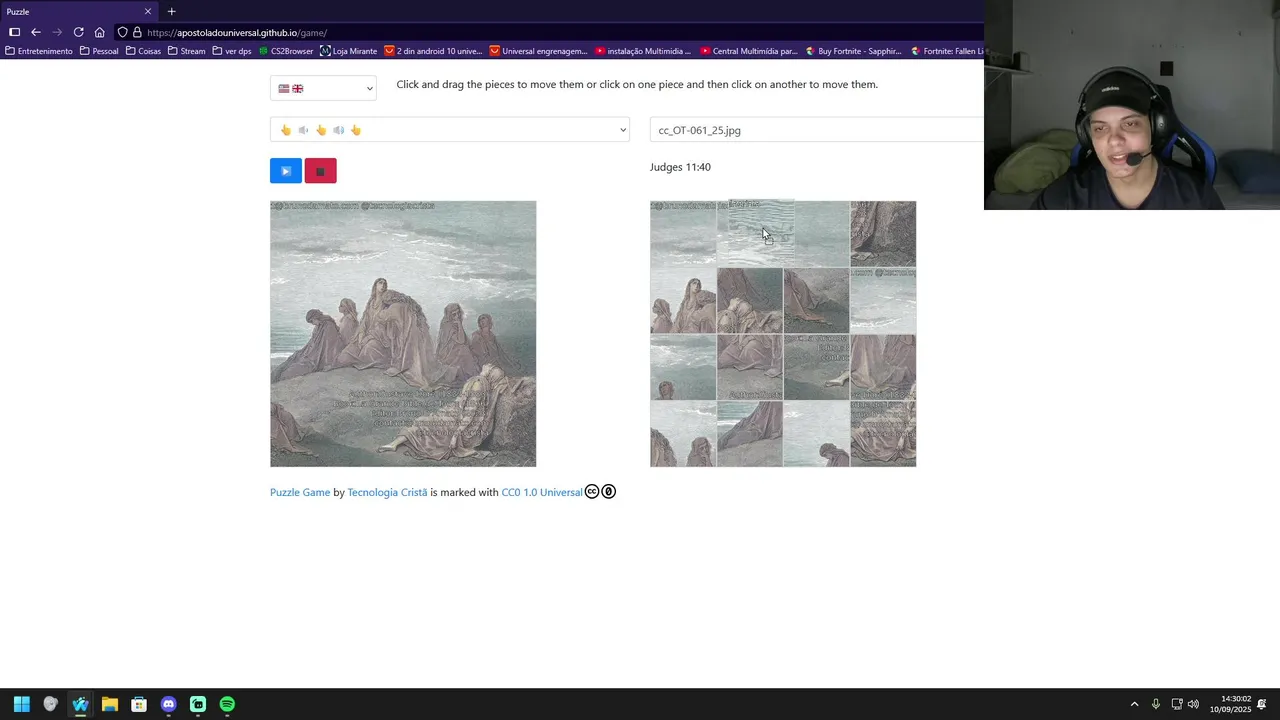Open File Explorer from the taskbar
Image resolution: width=1280 pixels, height=720 pixels.
(109, 704)
